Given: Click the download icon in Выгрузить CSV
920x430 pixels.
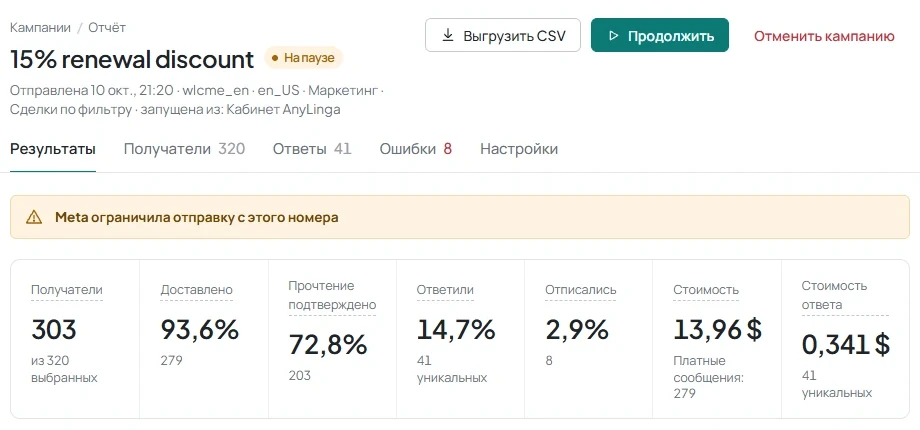Looking at the screenshot, I should tap(448, 35).
